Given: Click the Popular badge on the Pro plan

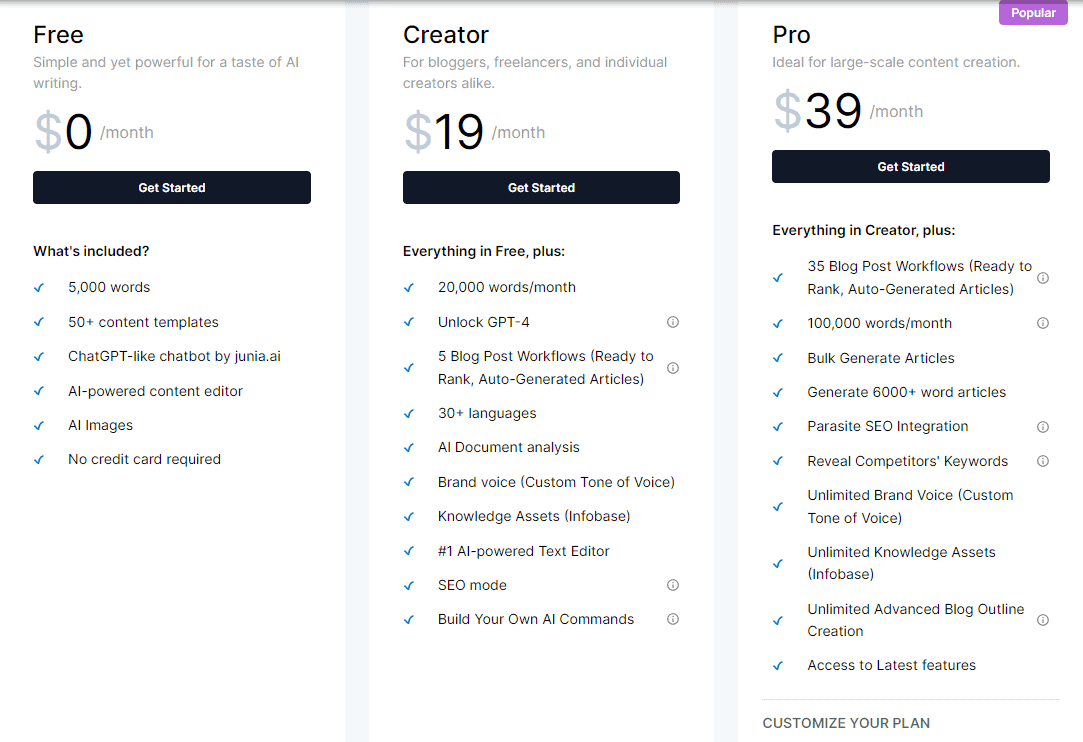Looking at the screenshot, I should (x=1033, y=12).
